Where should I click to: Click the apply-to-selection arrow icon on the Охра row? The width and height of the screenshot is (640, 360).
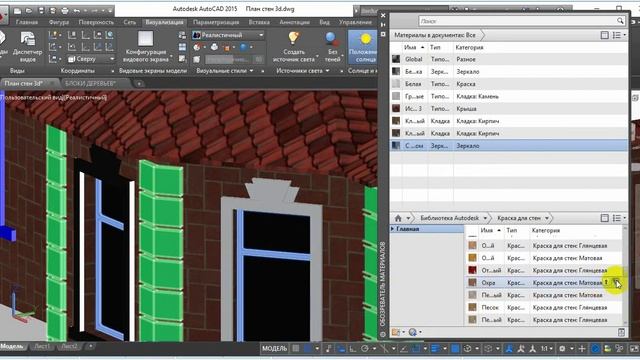pyautogui.click(x=607, y=282)
